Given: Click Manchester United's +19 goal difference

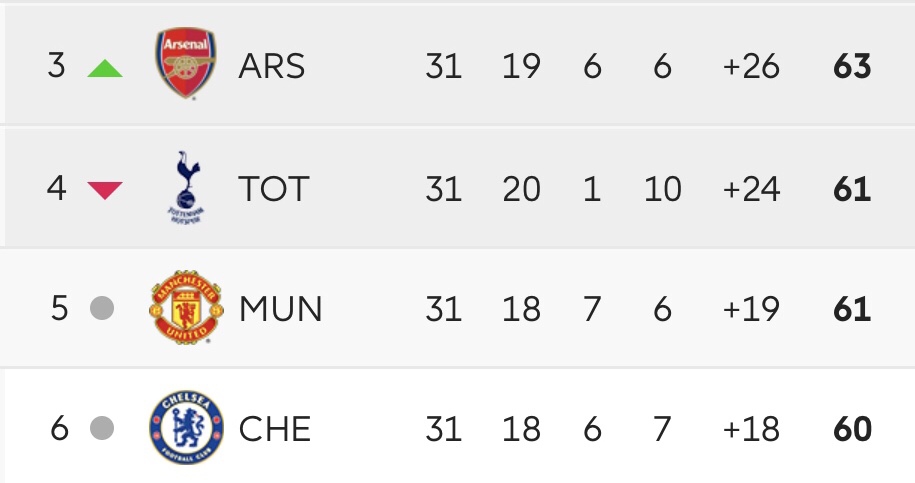Looking at the screenshot, I should click(751, 309).
